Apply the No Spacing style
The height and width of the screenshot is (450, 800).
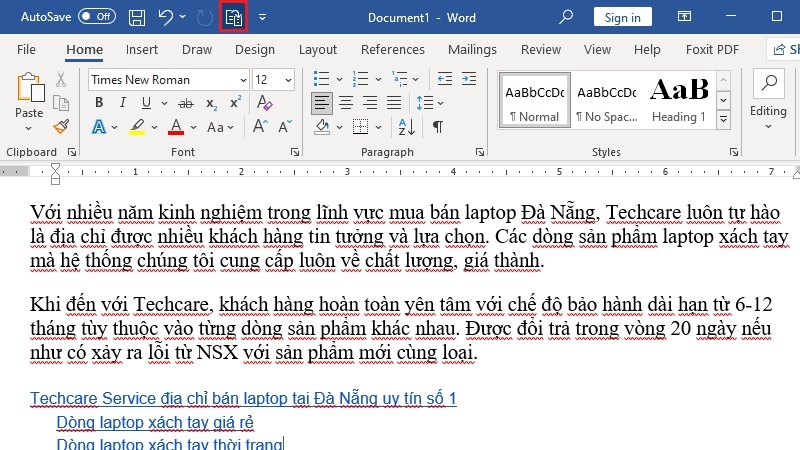607,100
